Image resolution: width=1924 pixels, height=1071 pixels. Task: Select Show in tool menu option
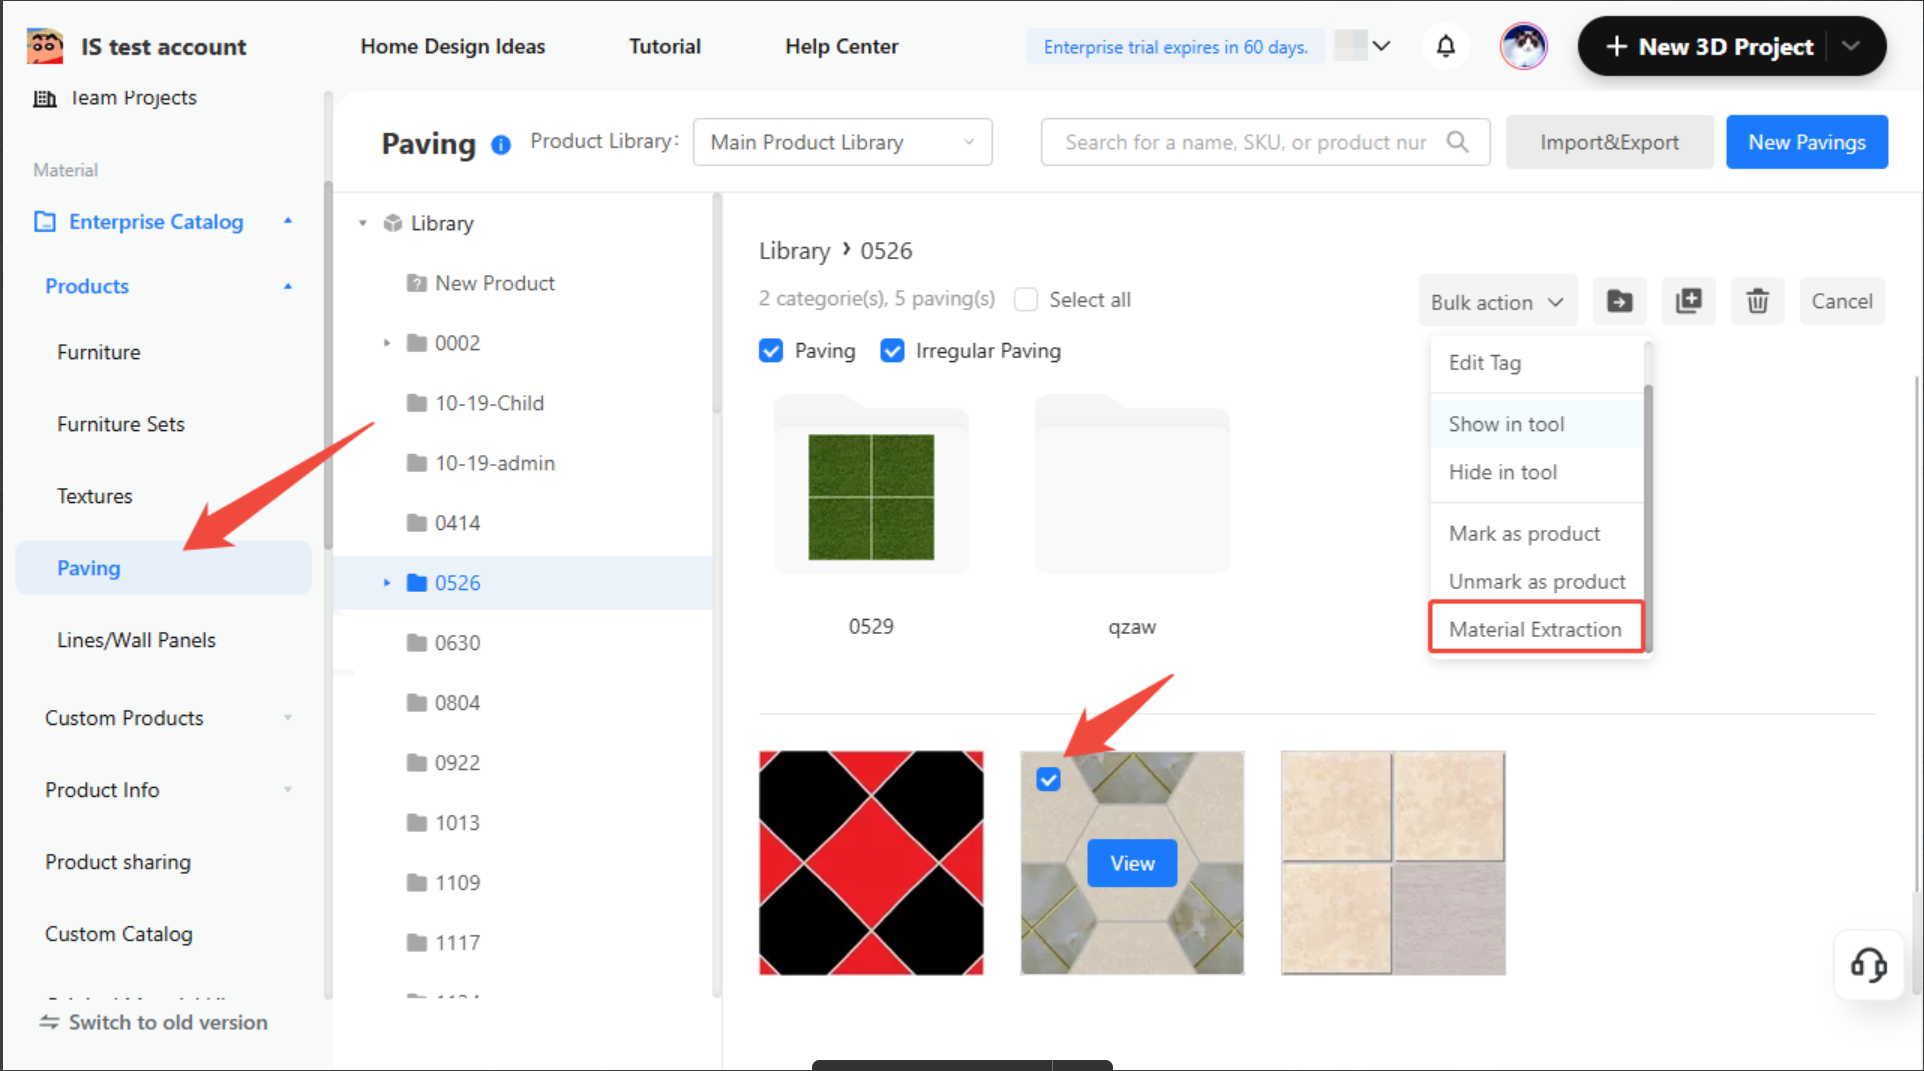click(1506, 424)
